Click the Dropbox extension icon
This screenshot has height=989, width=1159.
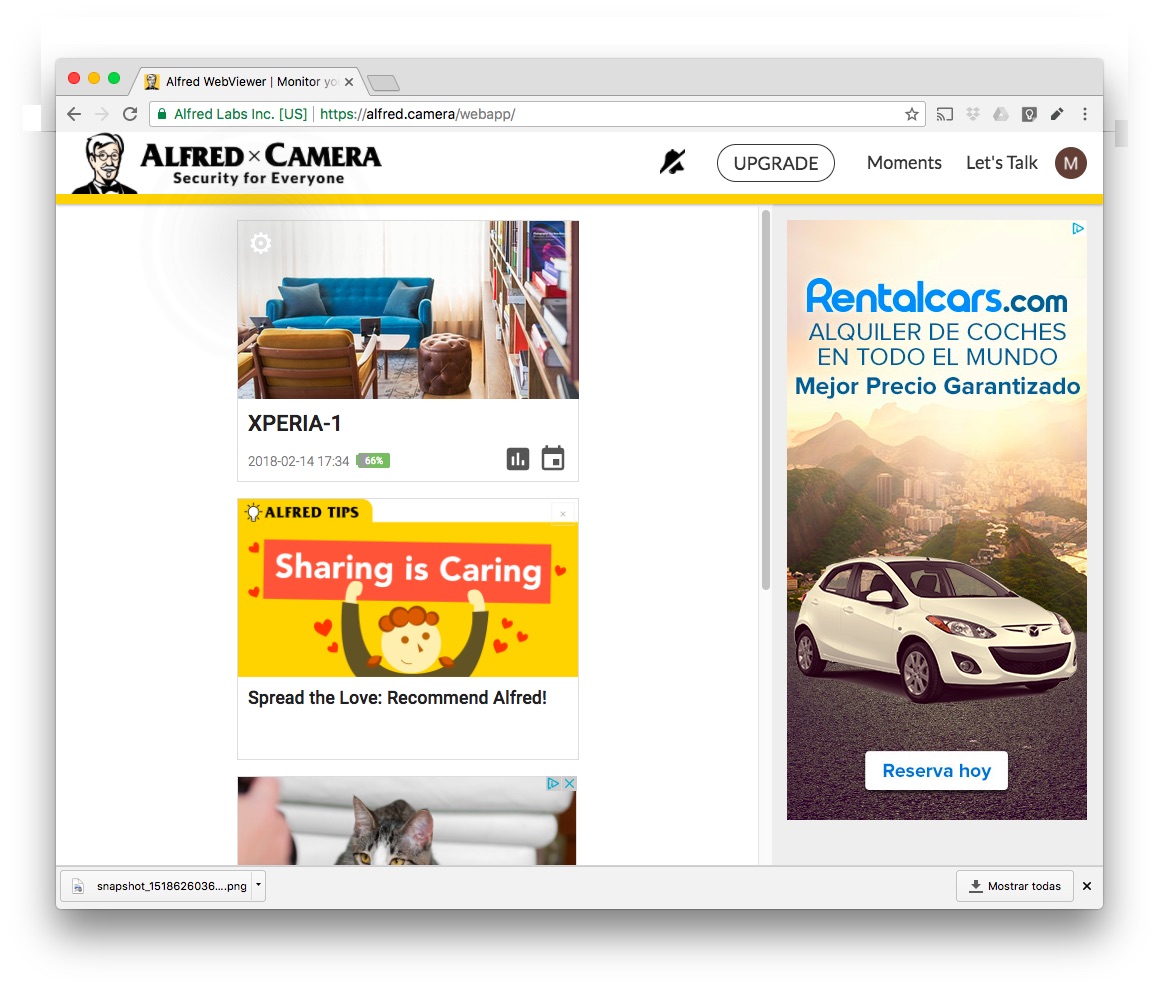[973, 114]
